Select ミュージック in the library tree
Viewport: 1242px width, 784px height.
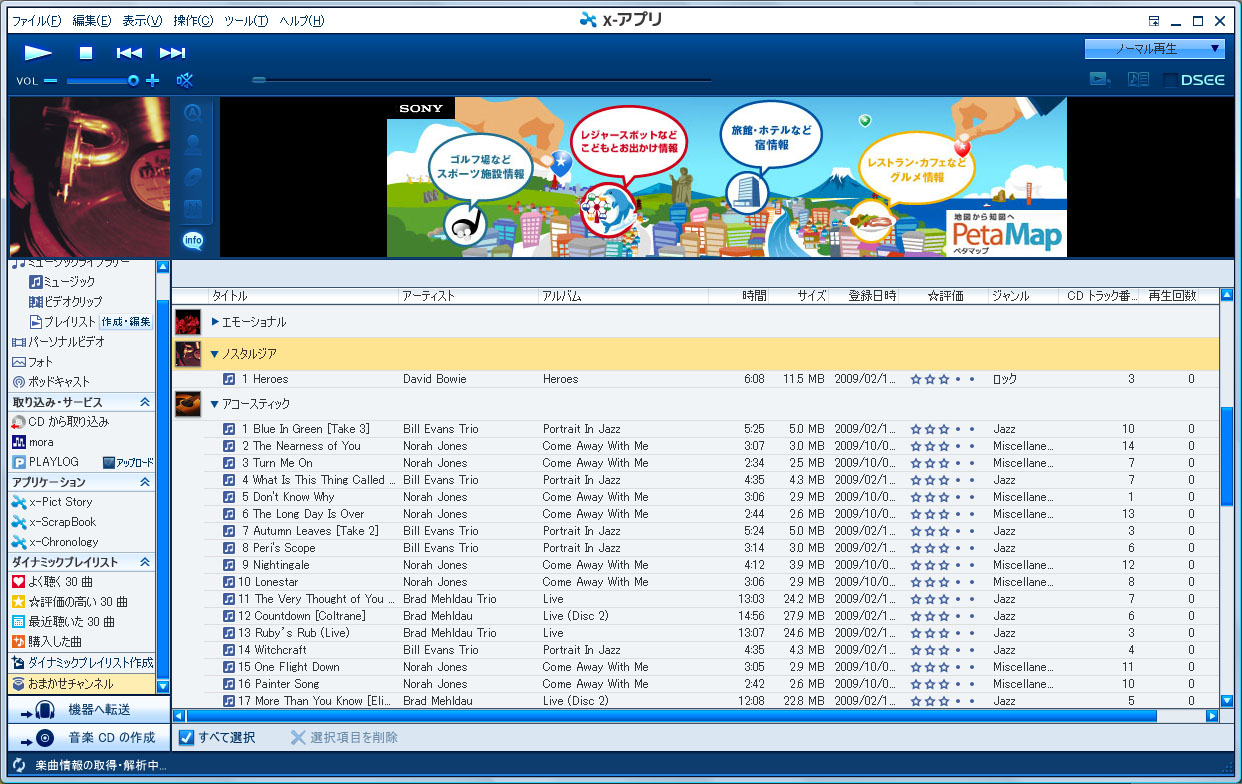tap(62, 282)
